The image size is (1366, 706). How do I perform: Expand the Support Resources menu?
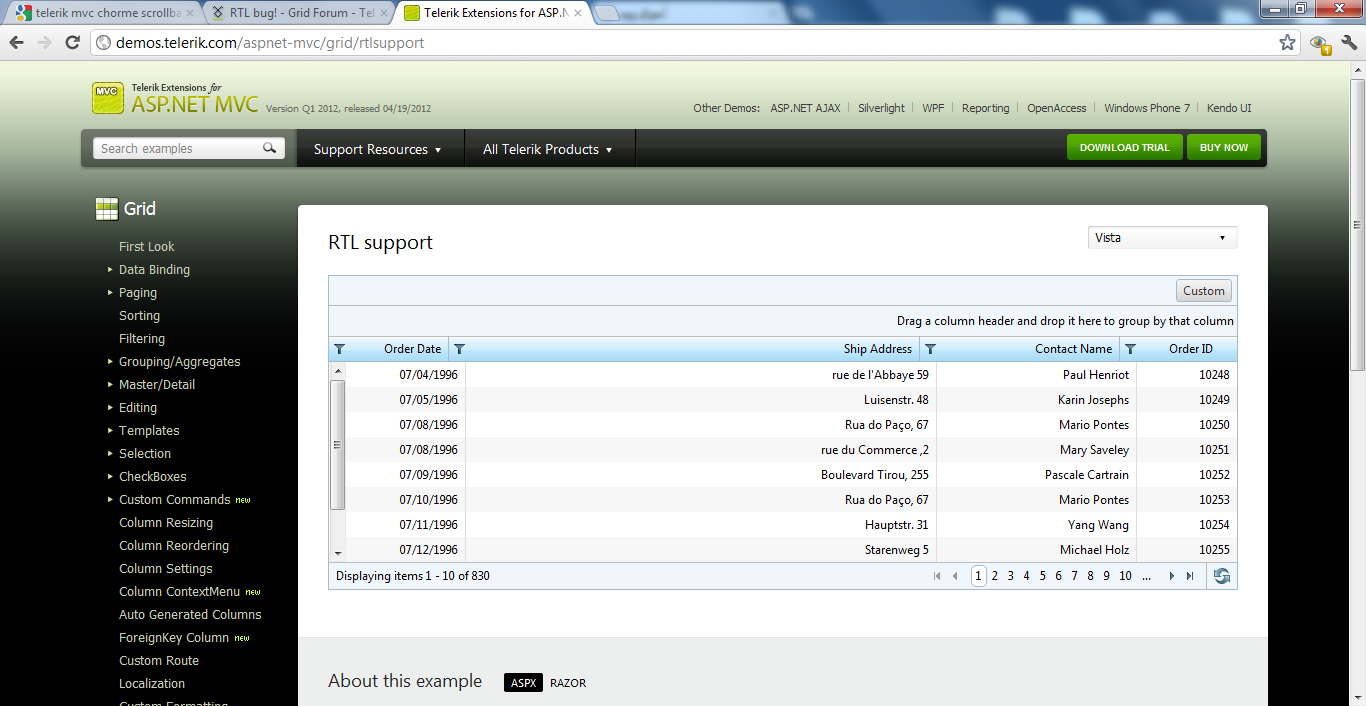click(x=378, y=149)
